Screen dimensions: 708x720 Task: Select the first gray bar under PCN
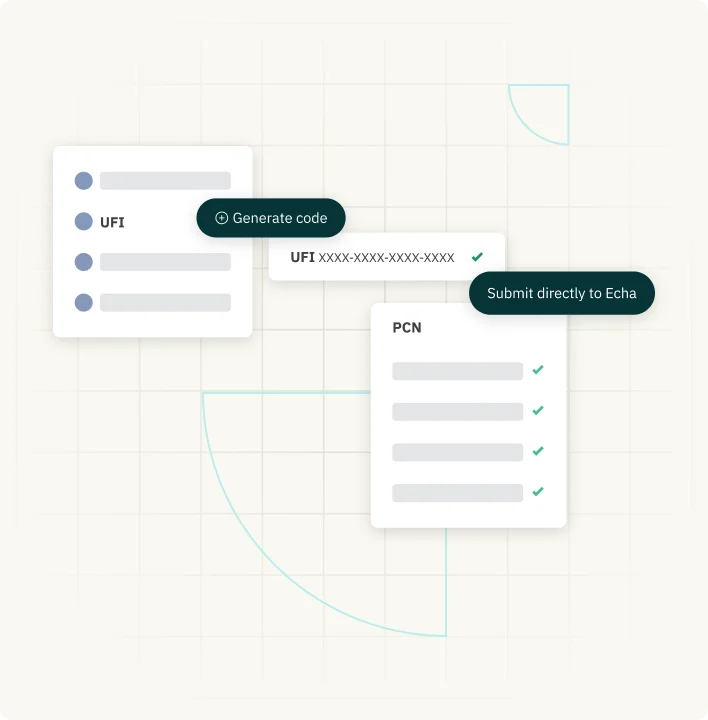[x=457, y=371]
